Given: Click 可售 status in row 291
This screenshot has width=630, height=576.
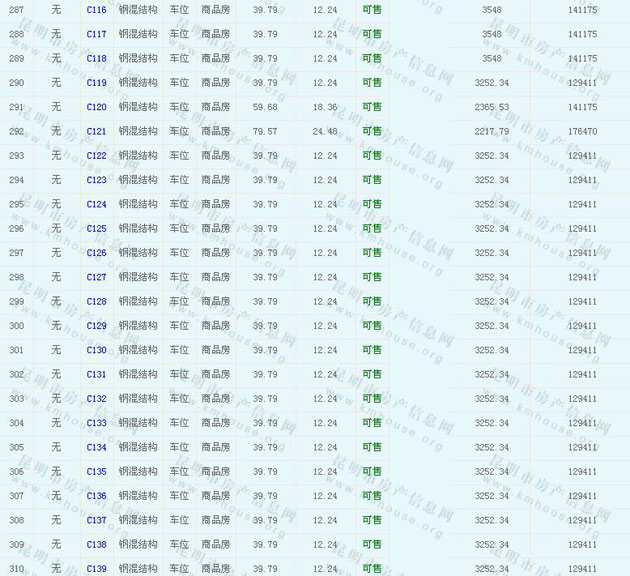Looking at the screenshot, I should click(372, 107).
